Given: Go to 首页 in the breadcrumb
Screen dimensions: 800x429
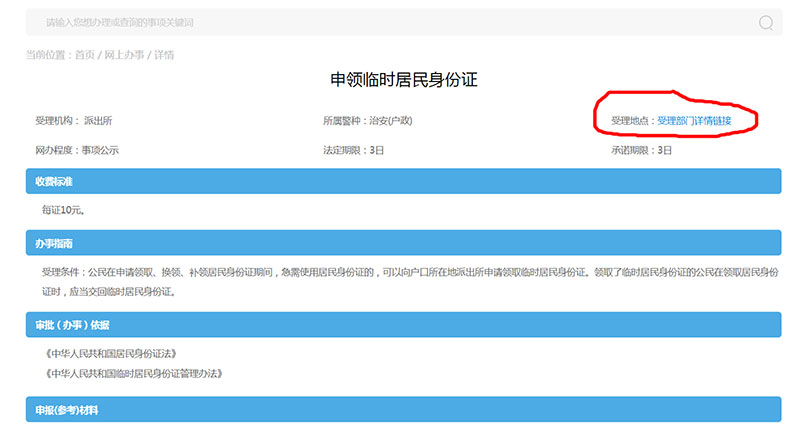Looking at the screenshot, I should (85, 55).
